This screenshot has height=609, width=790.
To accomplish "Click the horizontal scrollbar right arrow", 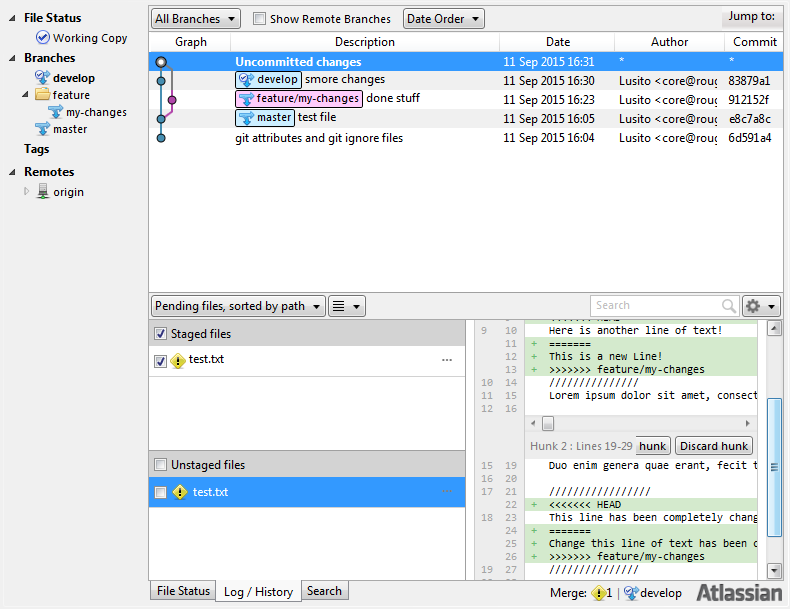I will pos(748,423).
